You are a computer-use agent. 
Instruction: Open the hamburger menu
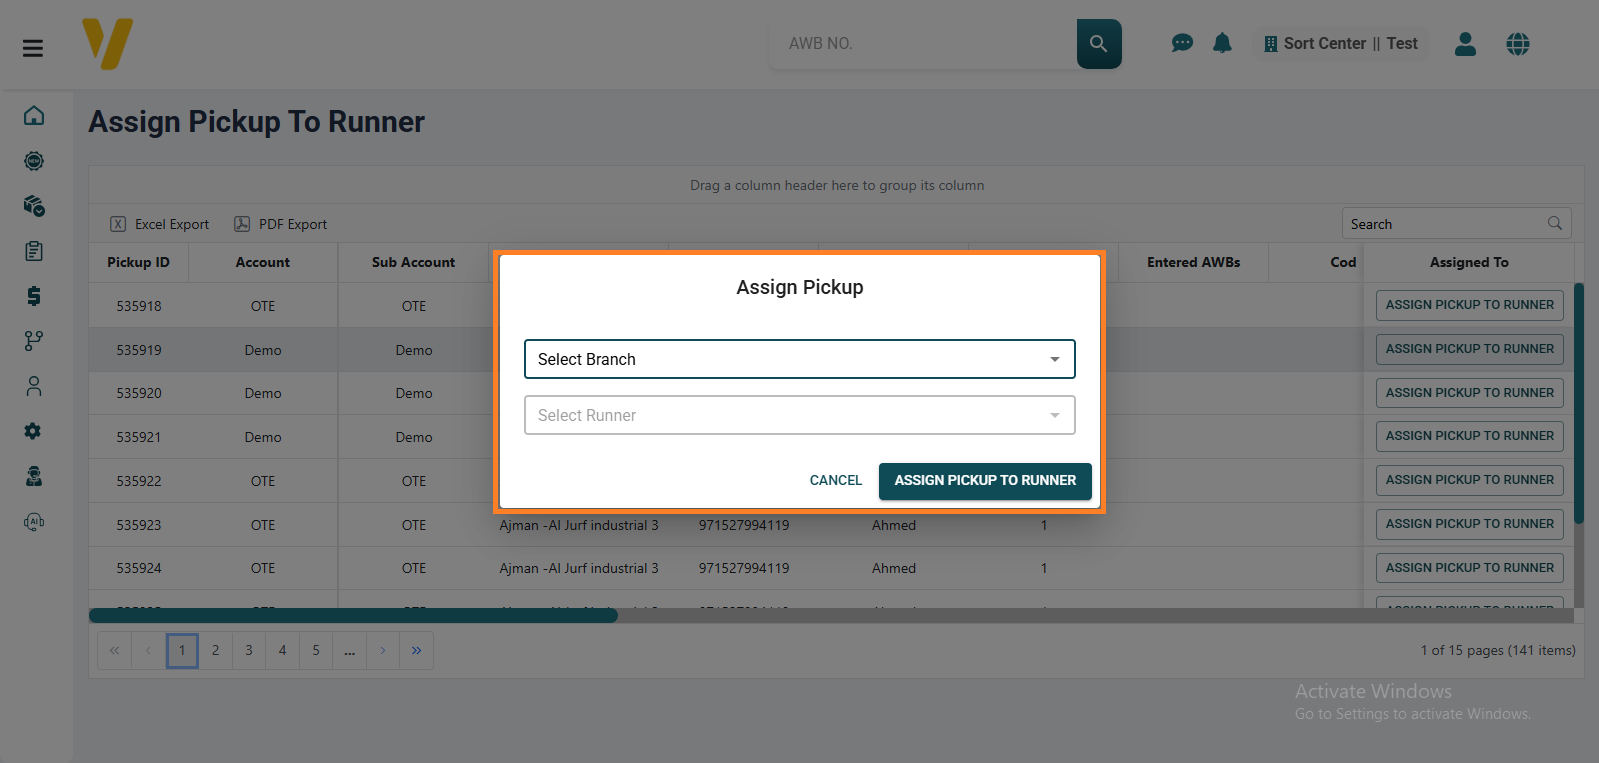[33, 48]
